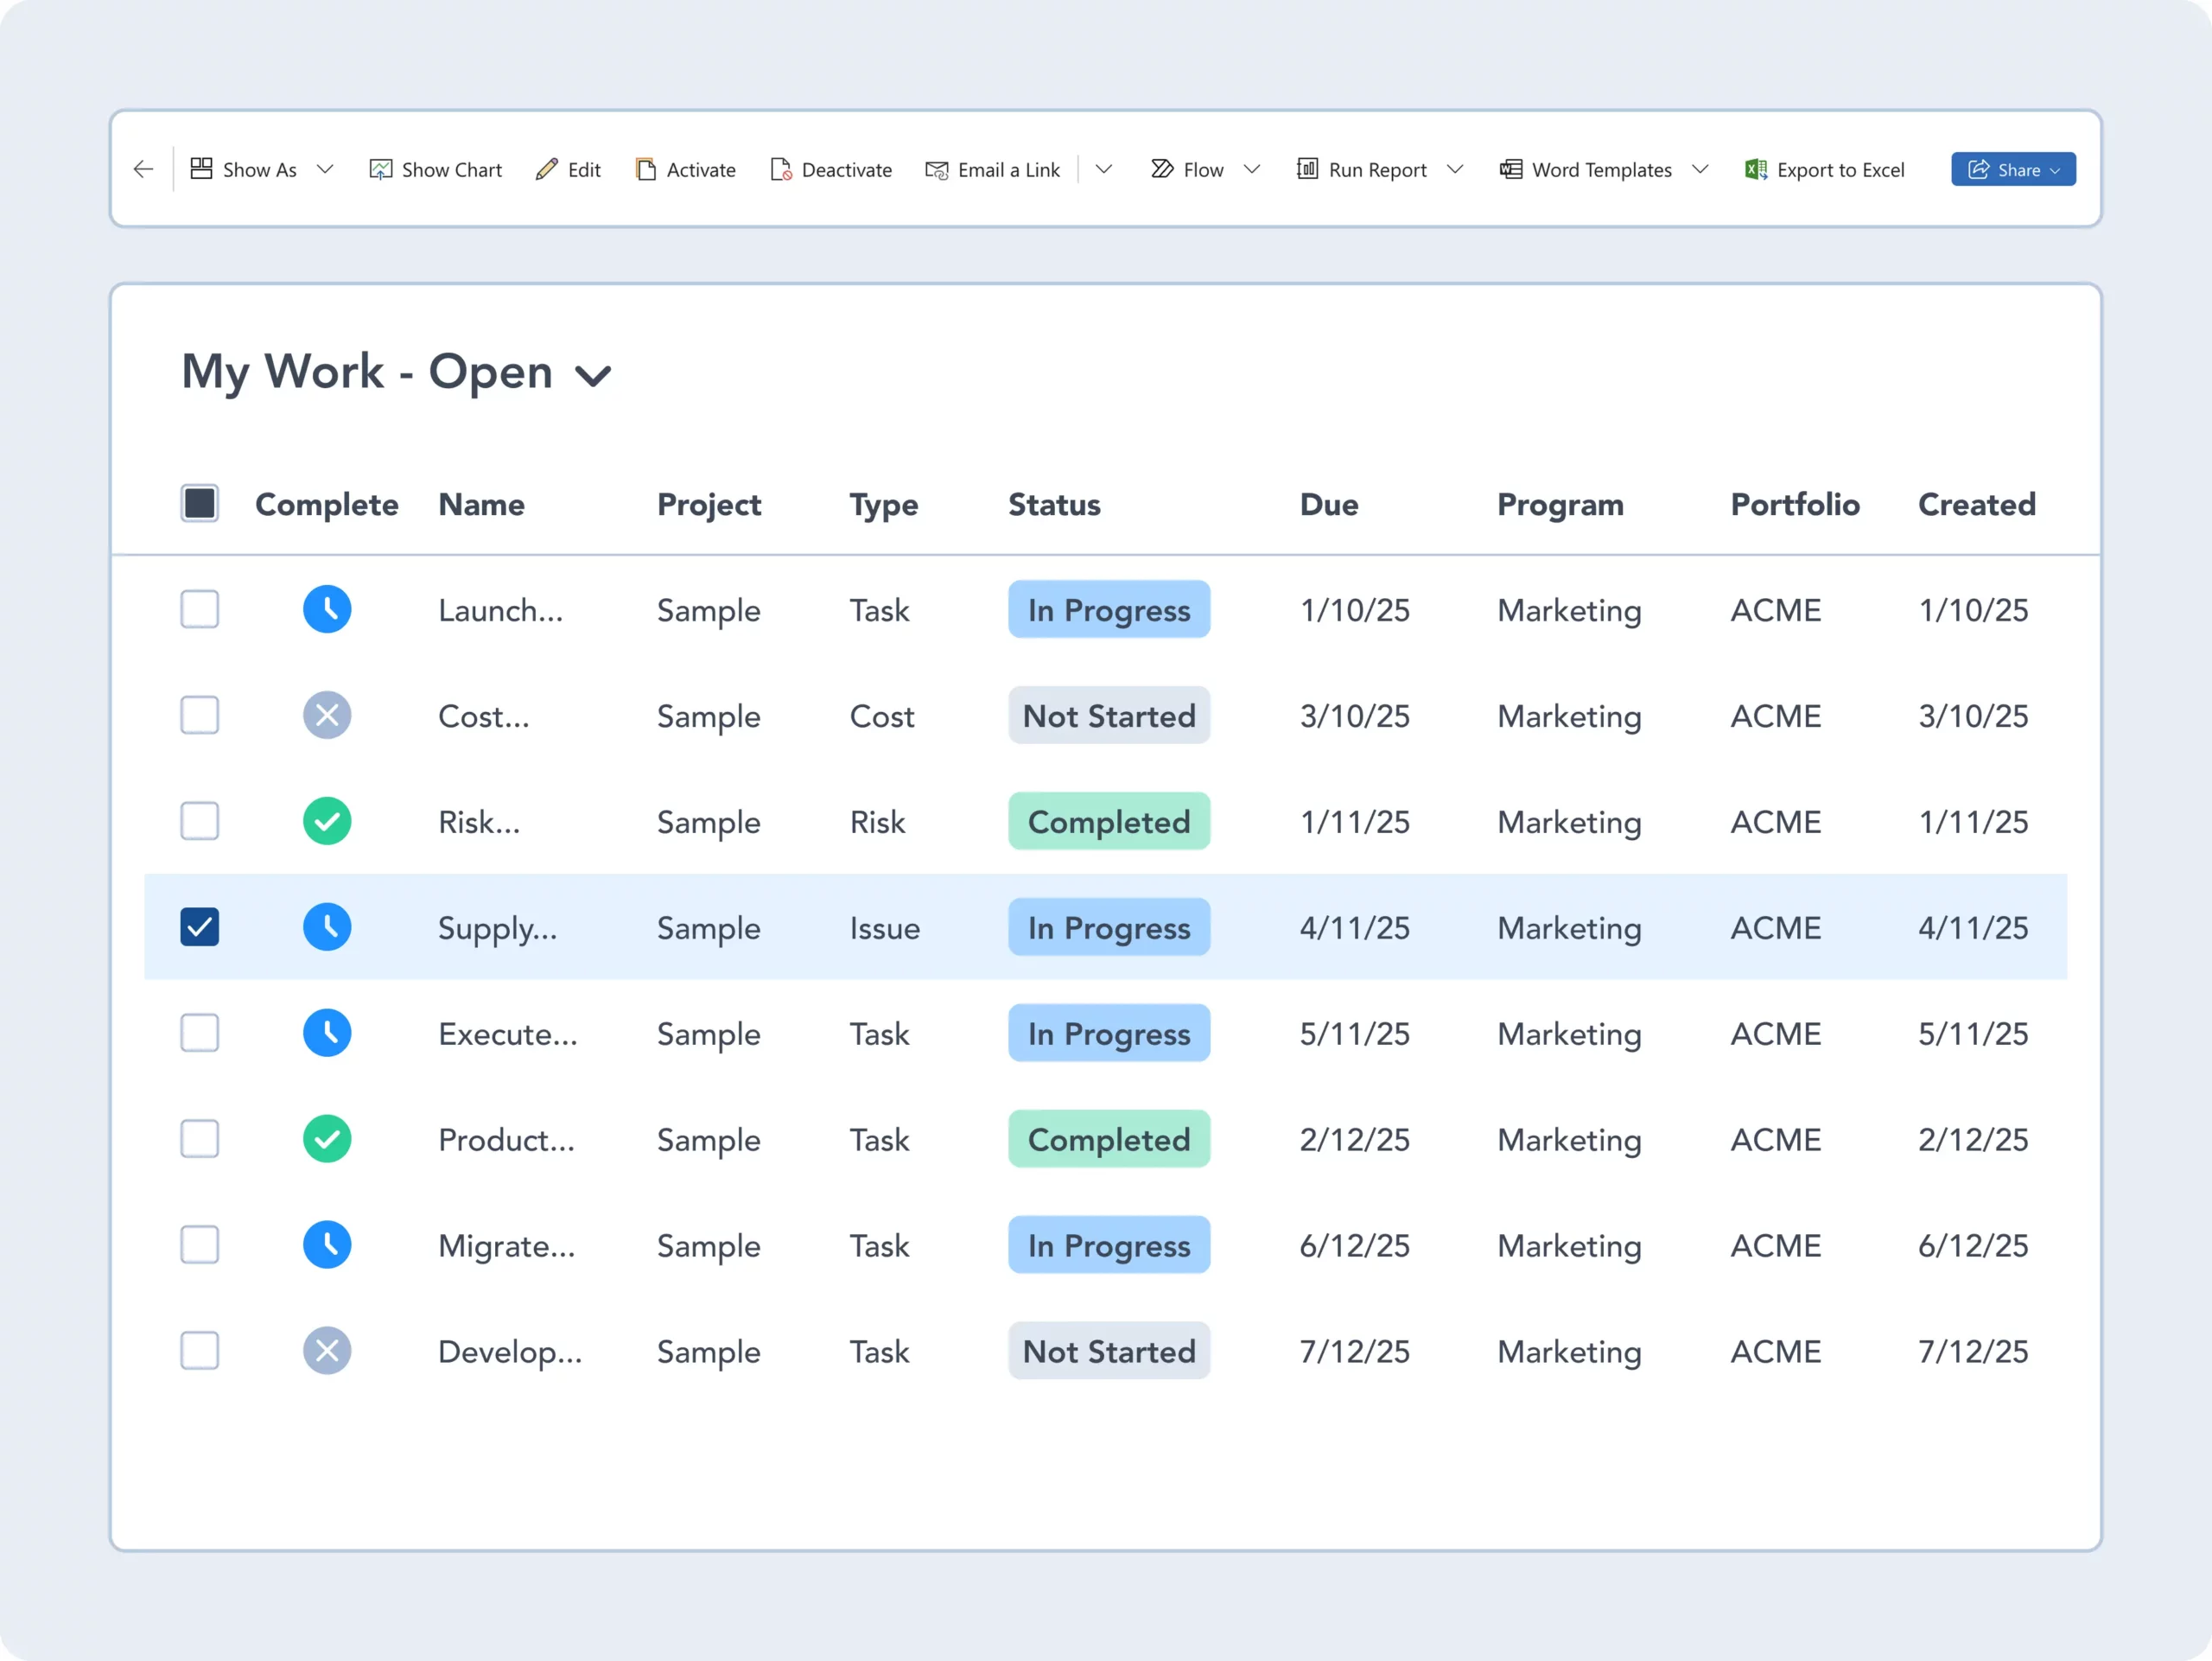Image resolution: width=2212 pixels, height=1661 pixels.
Task: Expand the Word Templates chevron
Action: pyautogui.click(x=1700, y=169)
